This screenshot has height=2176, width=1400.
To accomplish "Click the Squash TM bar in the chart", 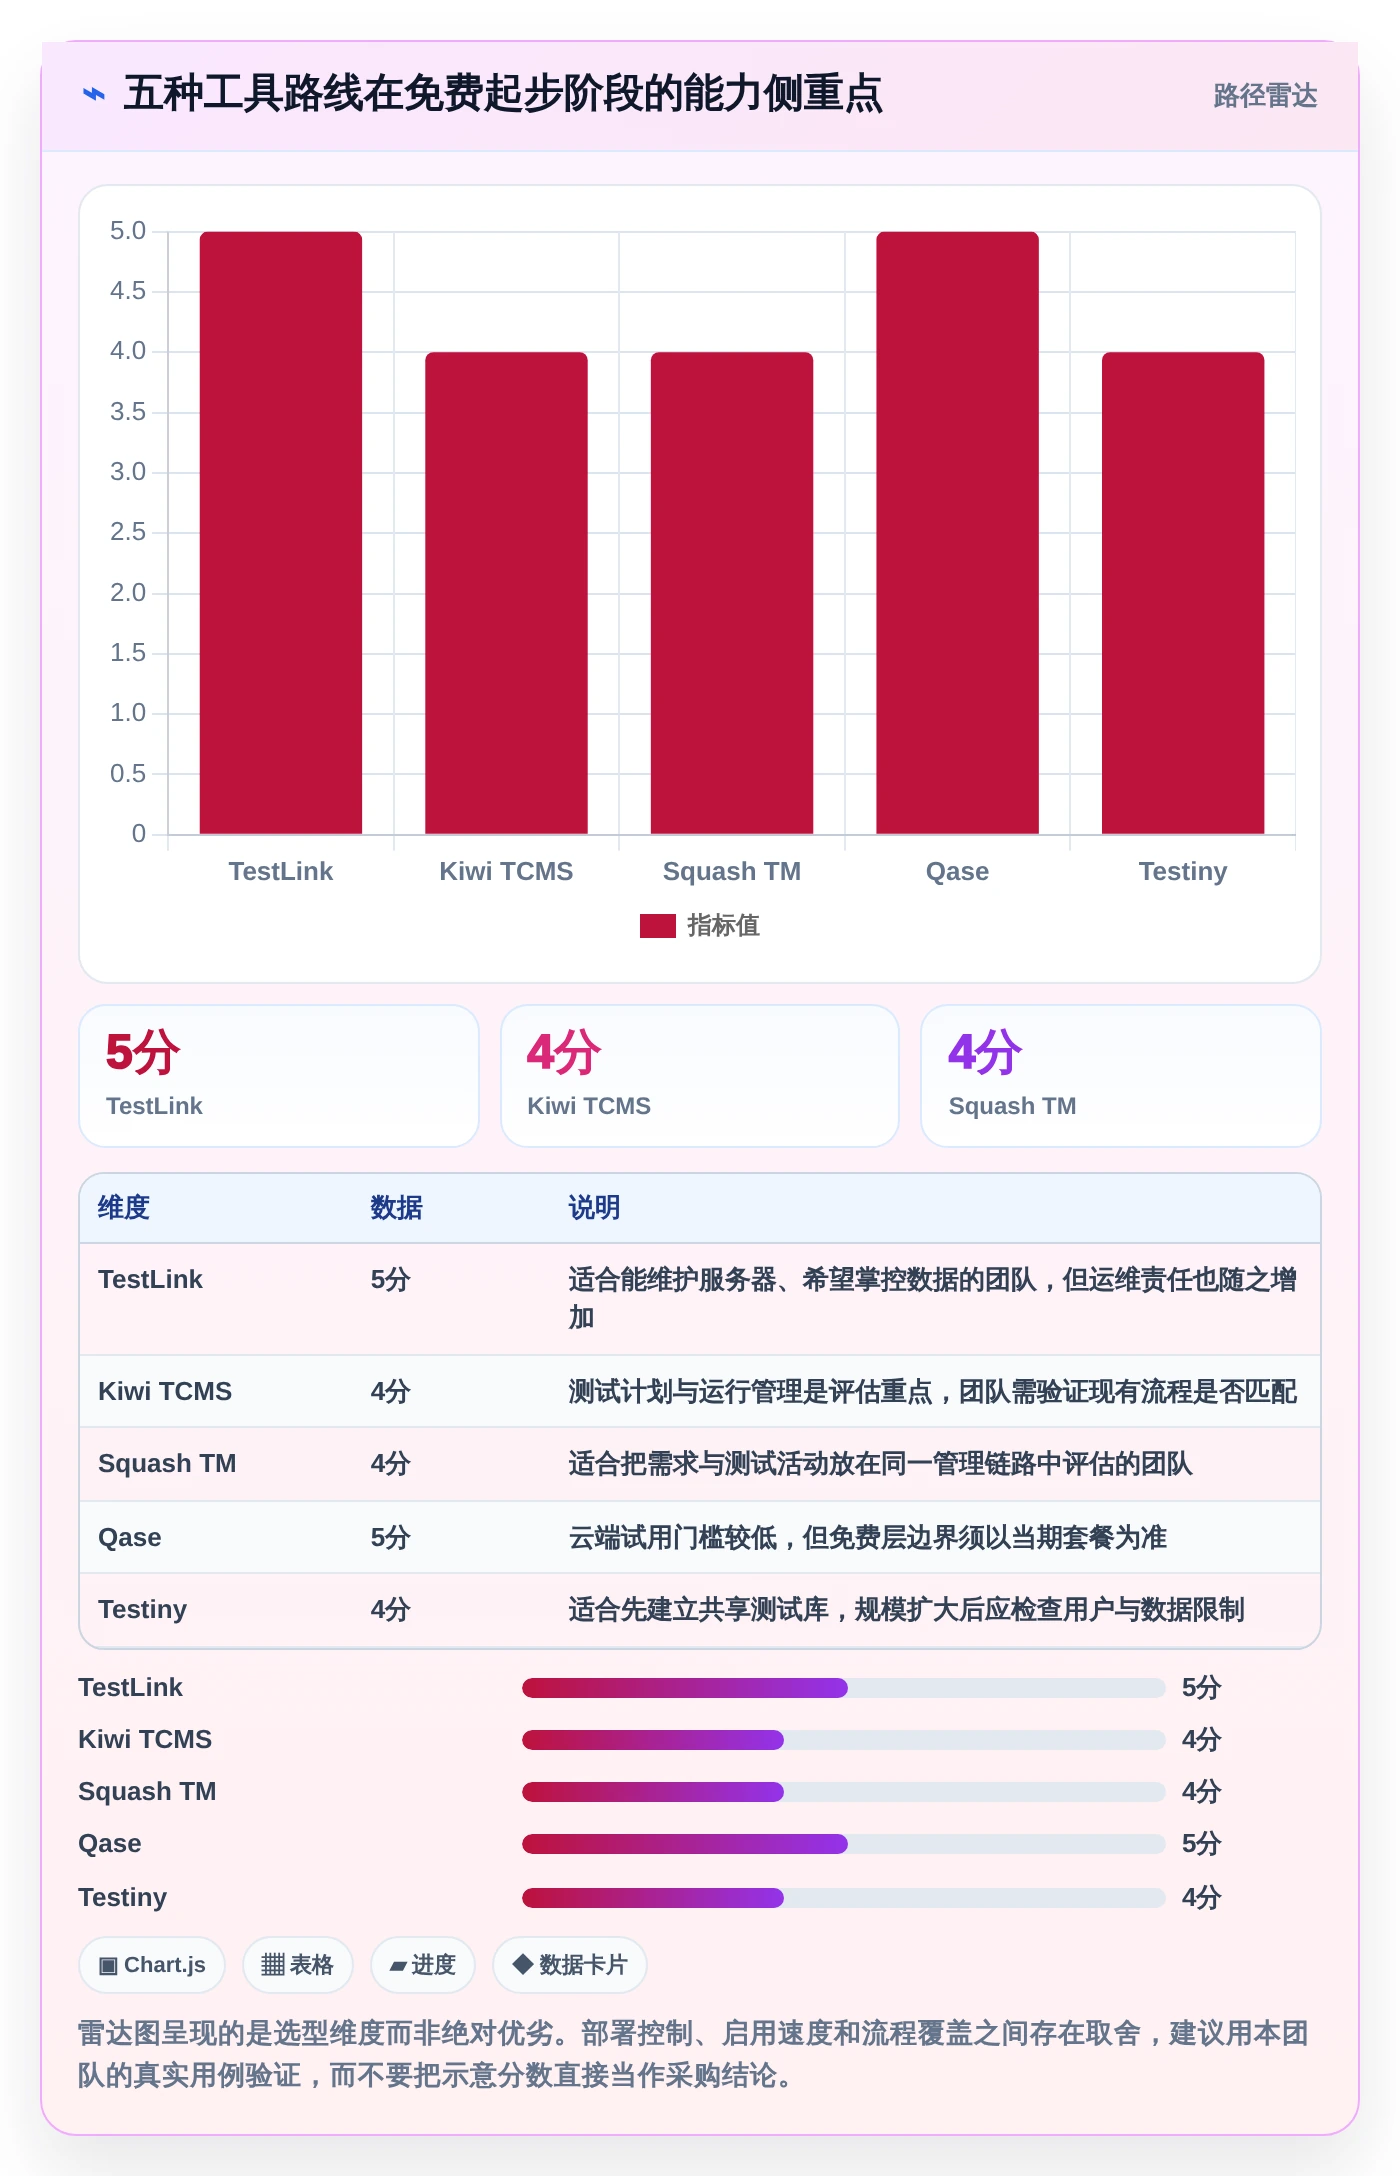I will tap(732, 593).
